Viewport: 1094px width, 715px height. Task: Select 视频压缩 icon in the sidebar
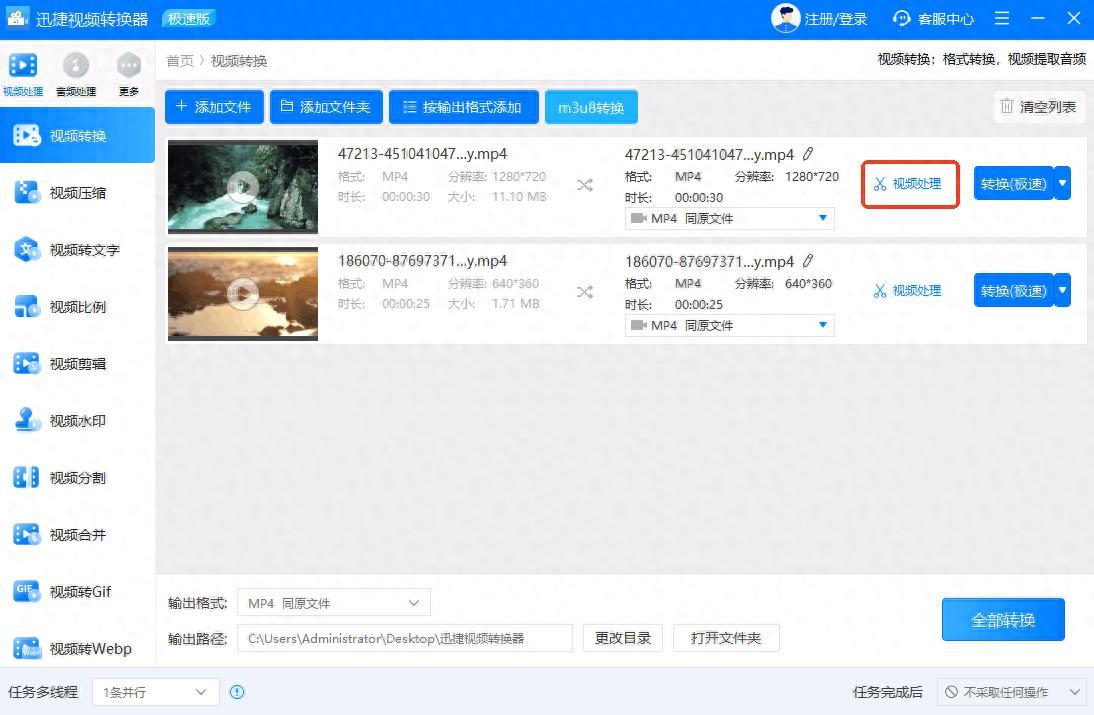(27, 193)
